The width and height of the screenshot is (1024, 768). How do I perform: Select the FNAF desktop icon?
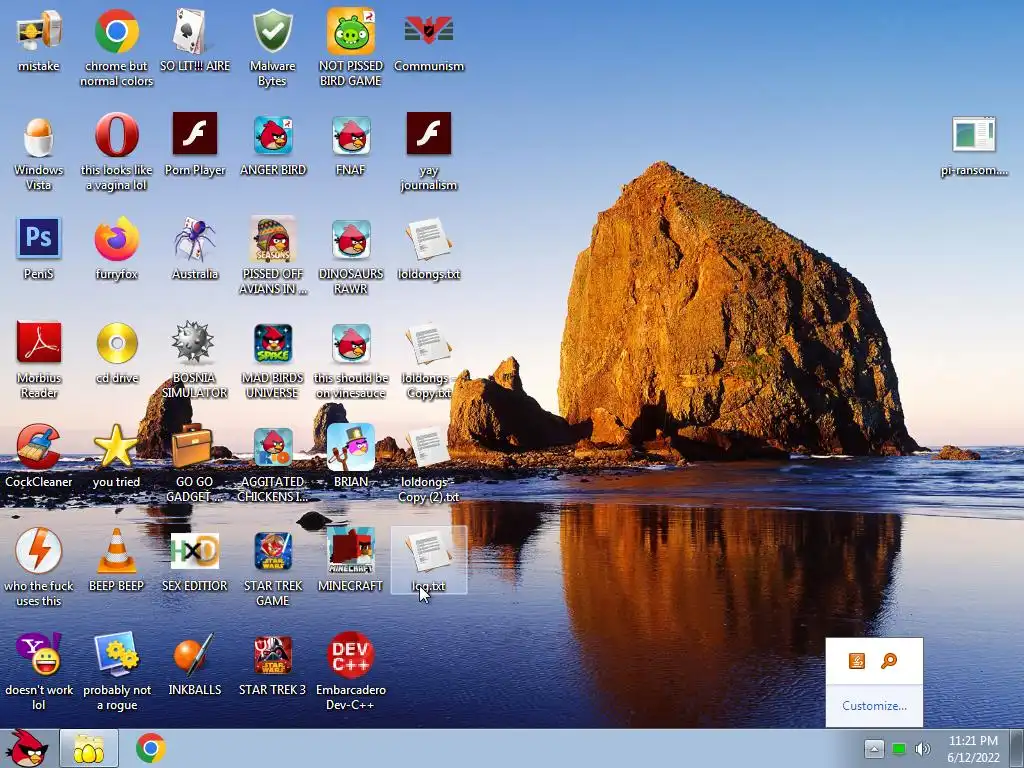coord(351,145)
